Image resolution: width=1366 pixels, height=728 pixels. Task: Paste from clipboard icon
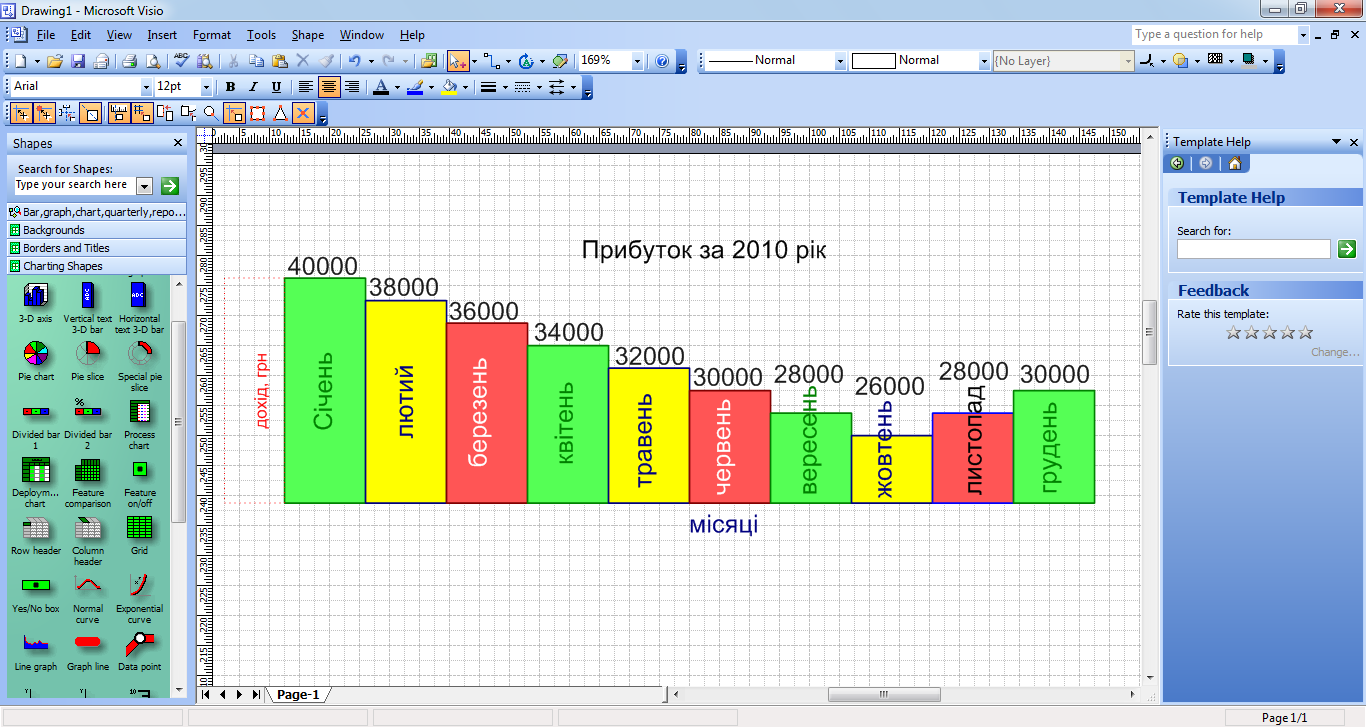[x=280, y=61]
